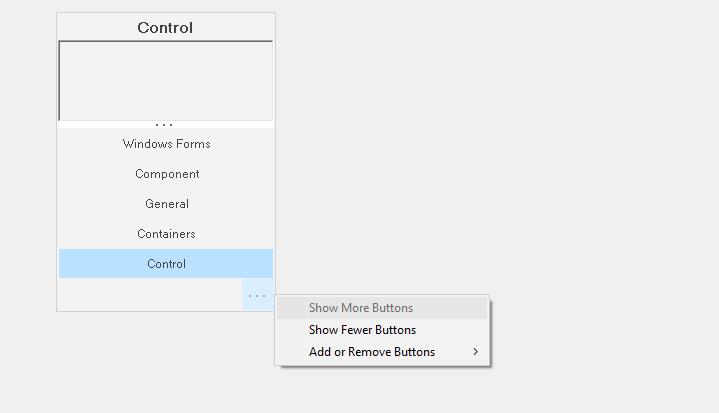Click the blank icon margin beside Add or Remove Buttons
Viewport: 719px width, 413px height.
[x=292, y=352]
